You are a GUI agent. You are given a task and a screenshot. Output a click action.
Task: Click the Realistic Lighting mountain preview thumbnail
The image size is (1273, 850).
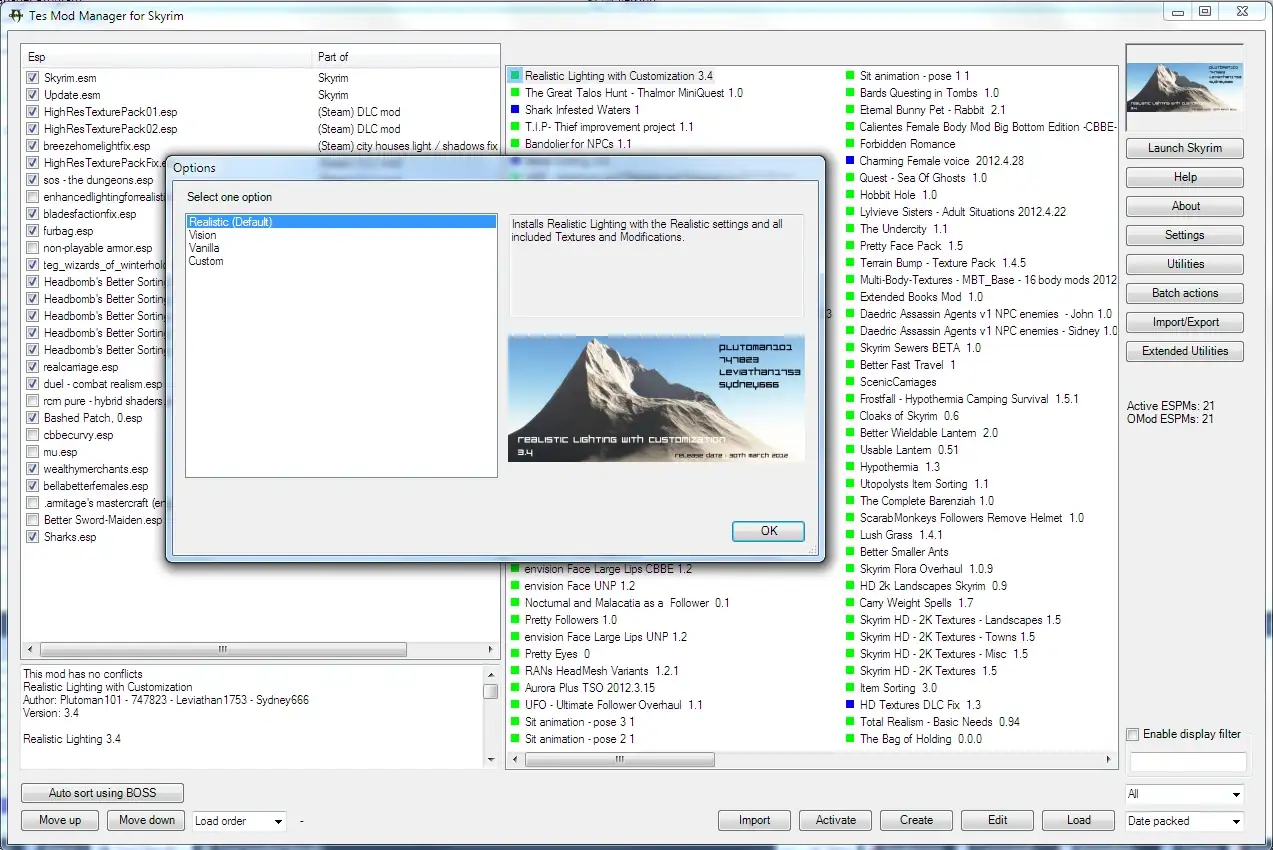coord(656,395)
